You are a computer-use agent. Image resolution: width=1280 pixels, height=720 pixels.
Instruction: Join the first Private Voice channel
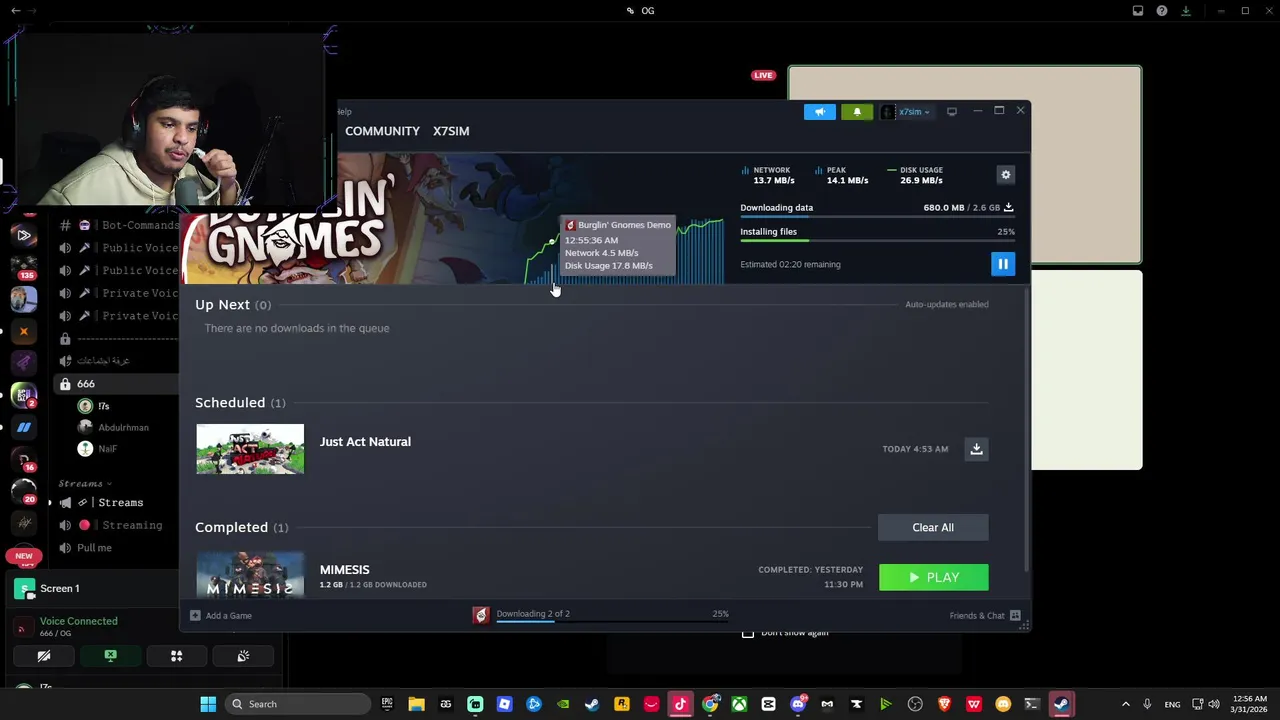pos(118,293)
